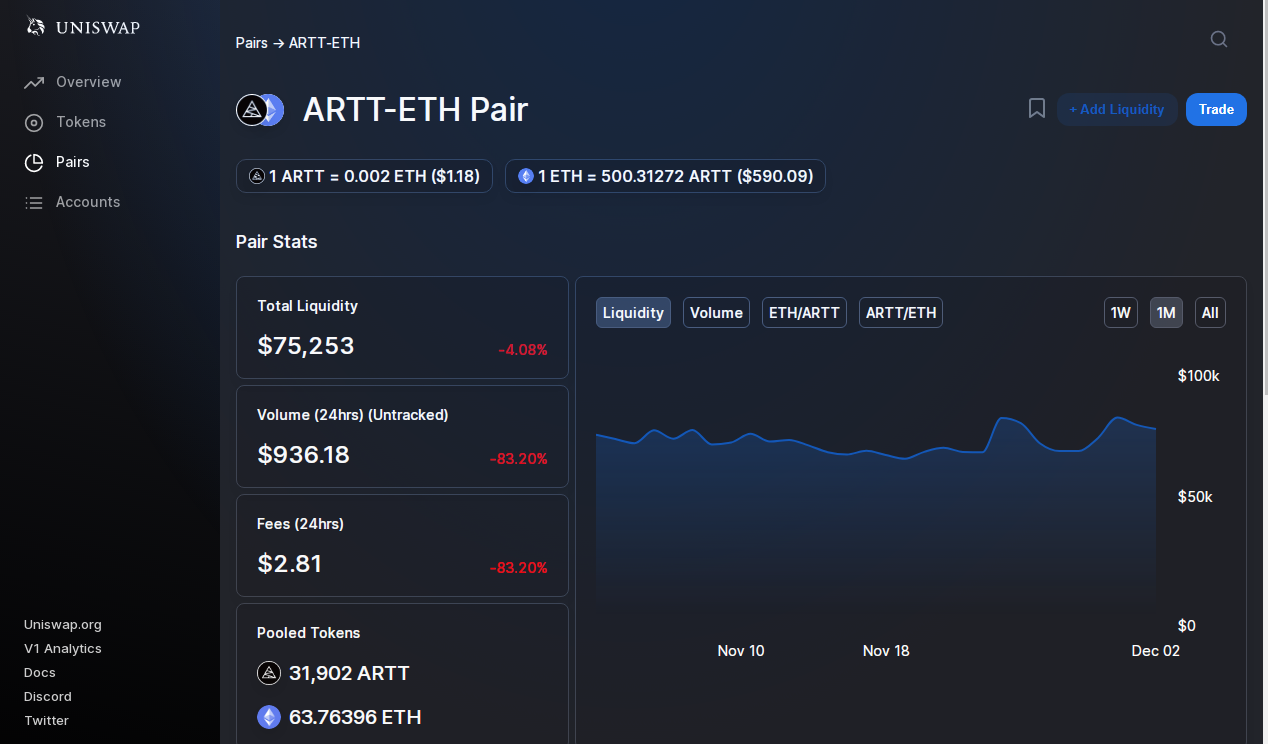Image resolution: width=1268 pixels, height=744 pixels.
Task: Set chart timeframe to 1M
Action: (1166, 313)
